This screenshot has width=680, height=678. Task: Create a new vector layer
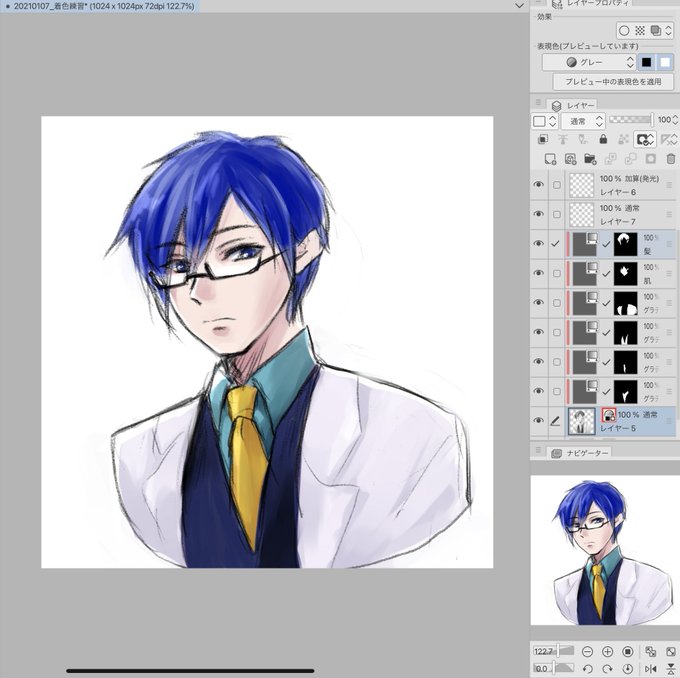pos(571,159)
